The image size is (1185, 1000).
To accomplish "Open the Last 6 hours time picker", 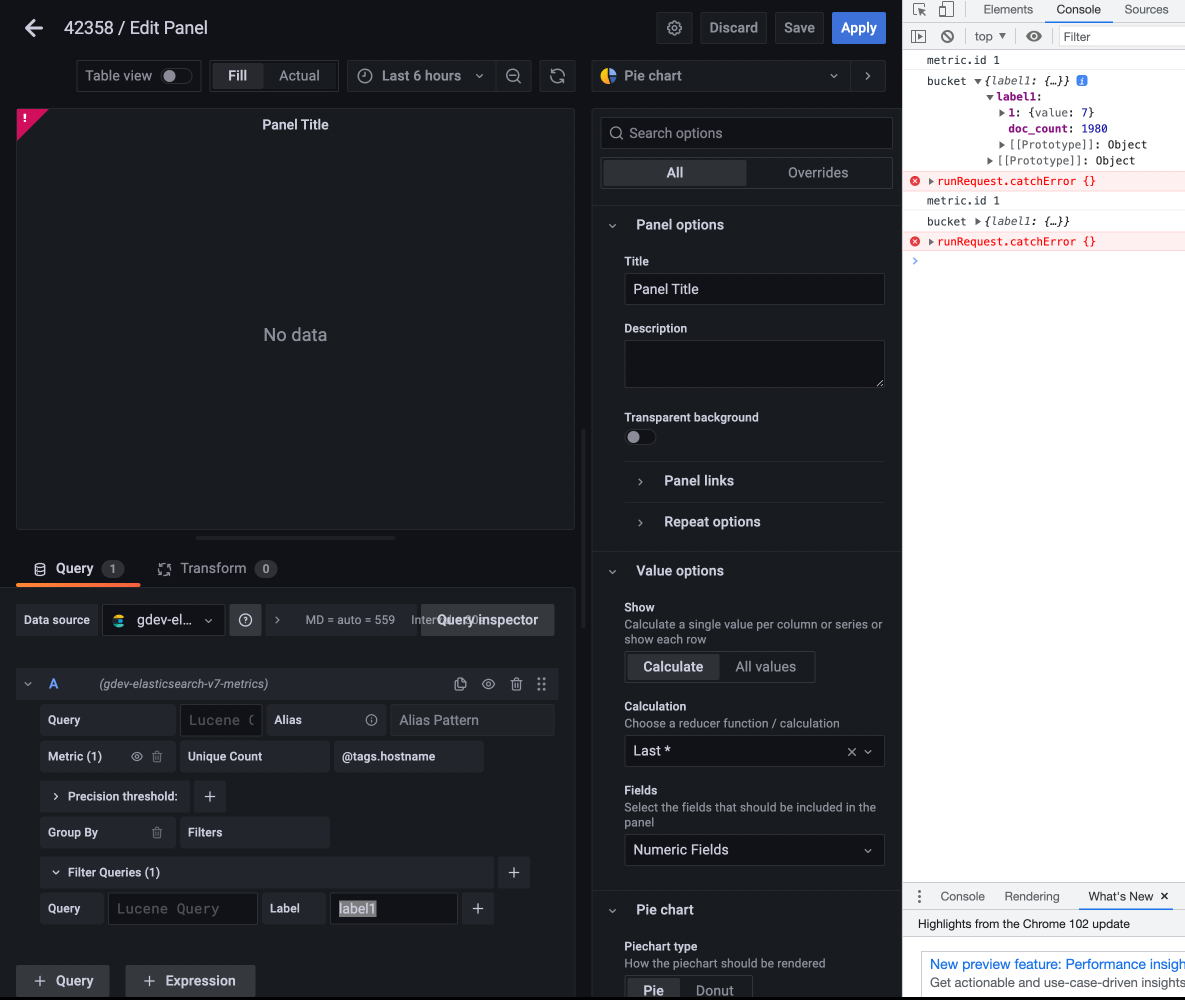I will click(x=419, y=75).
